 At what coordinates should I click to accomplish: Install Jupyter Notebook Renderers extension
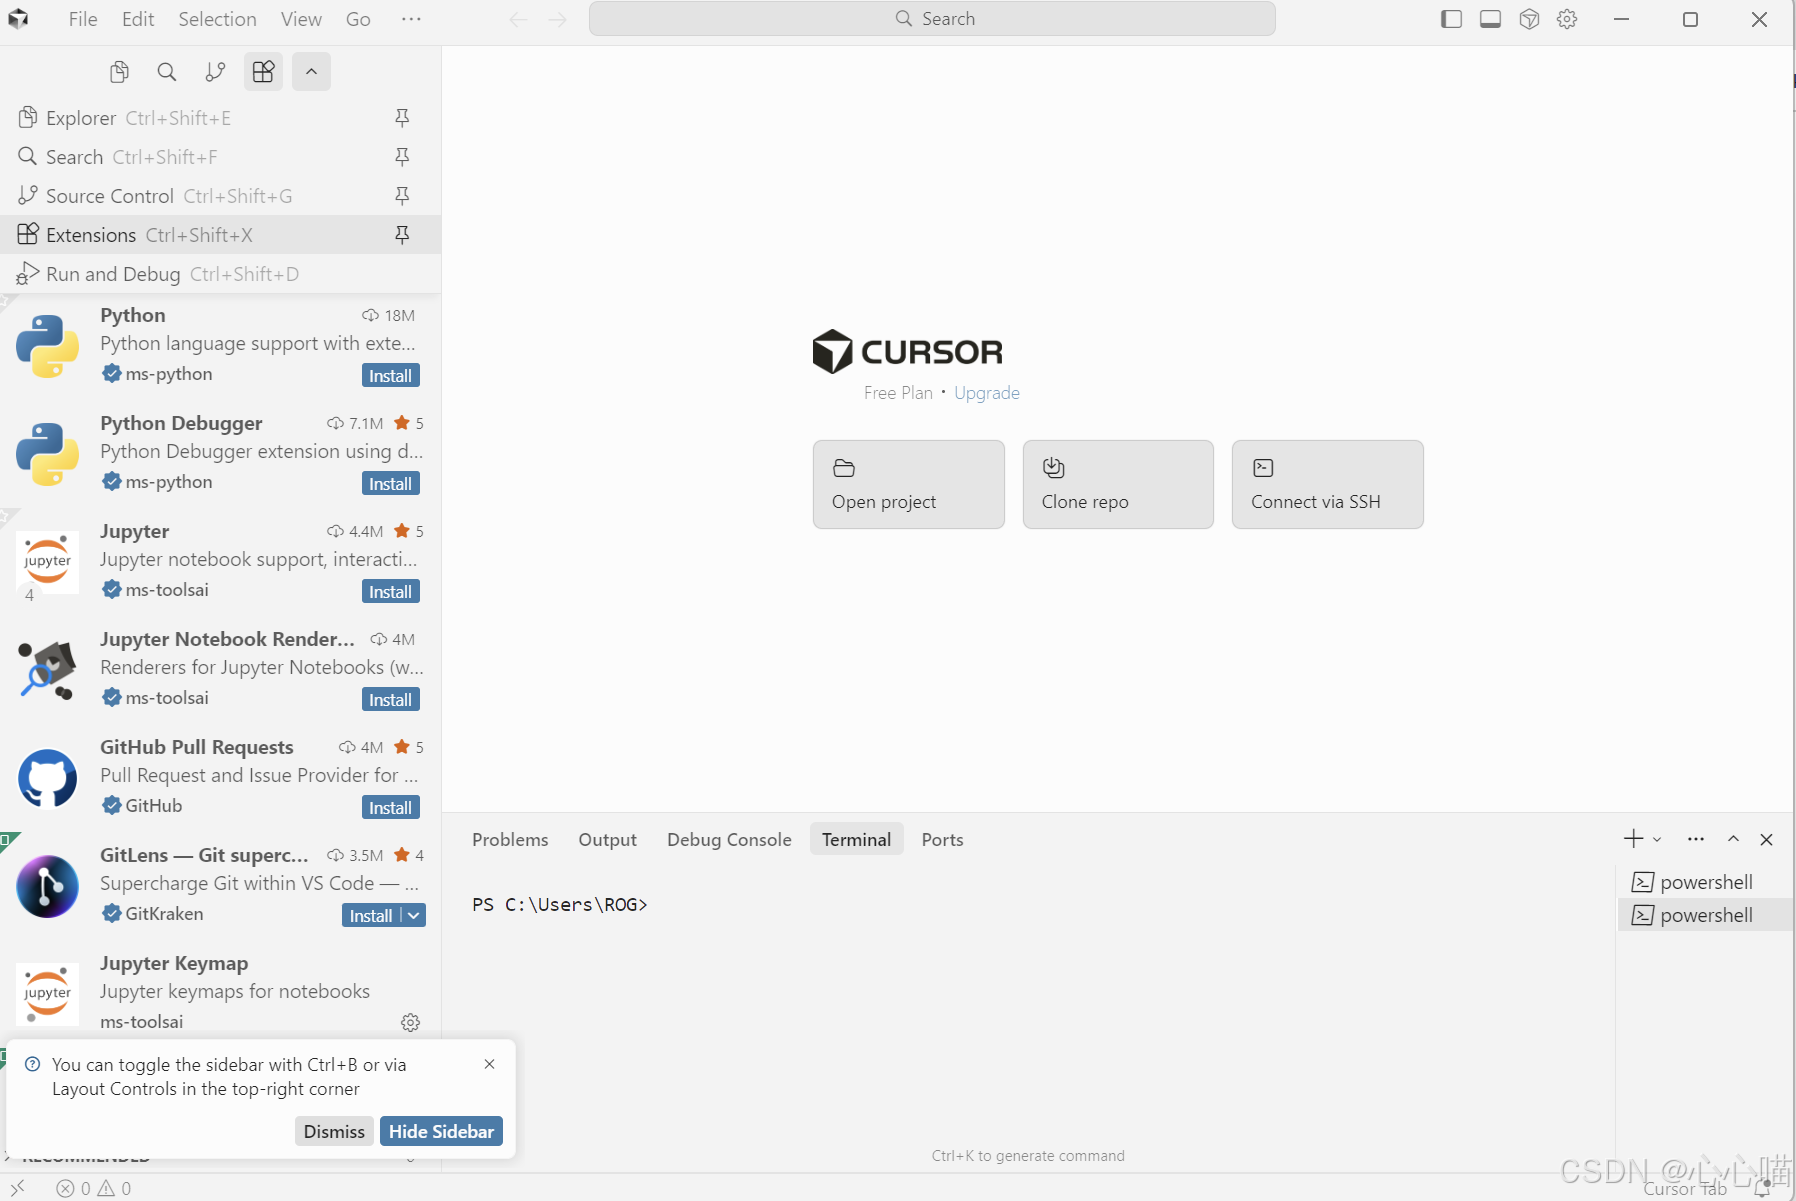tap(390, 700)
